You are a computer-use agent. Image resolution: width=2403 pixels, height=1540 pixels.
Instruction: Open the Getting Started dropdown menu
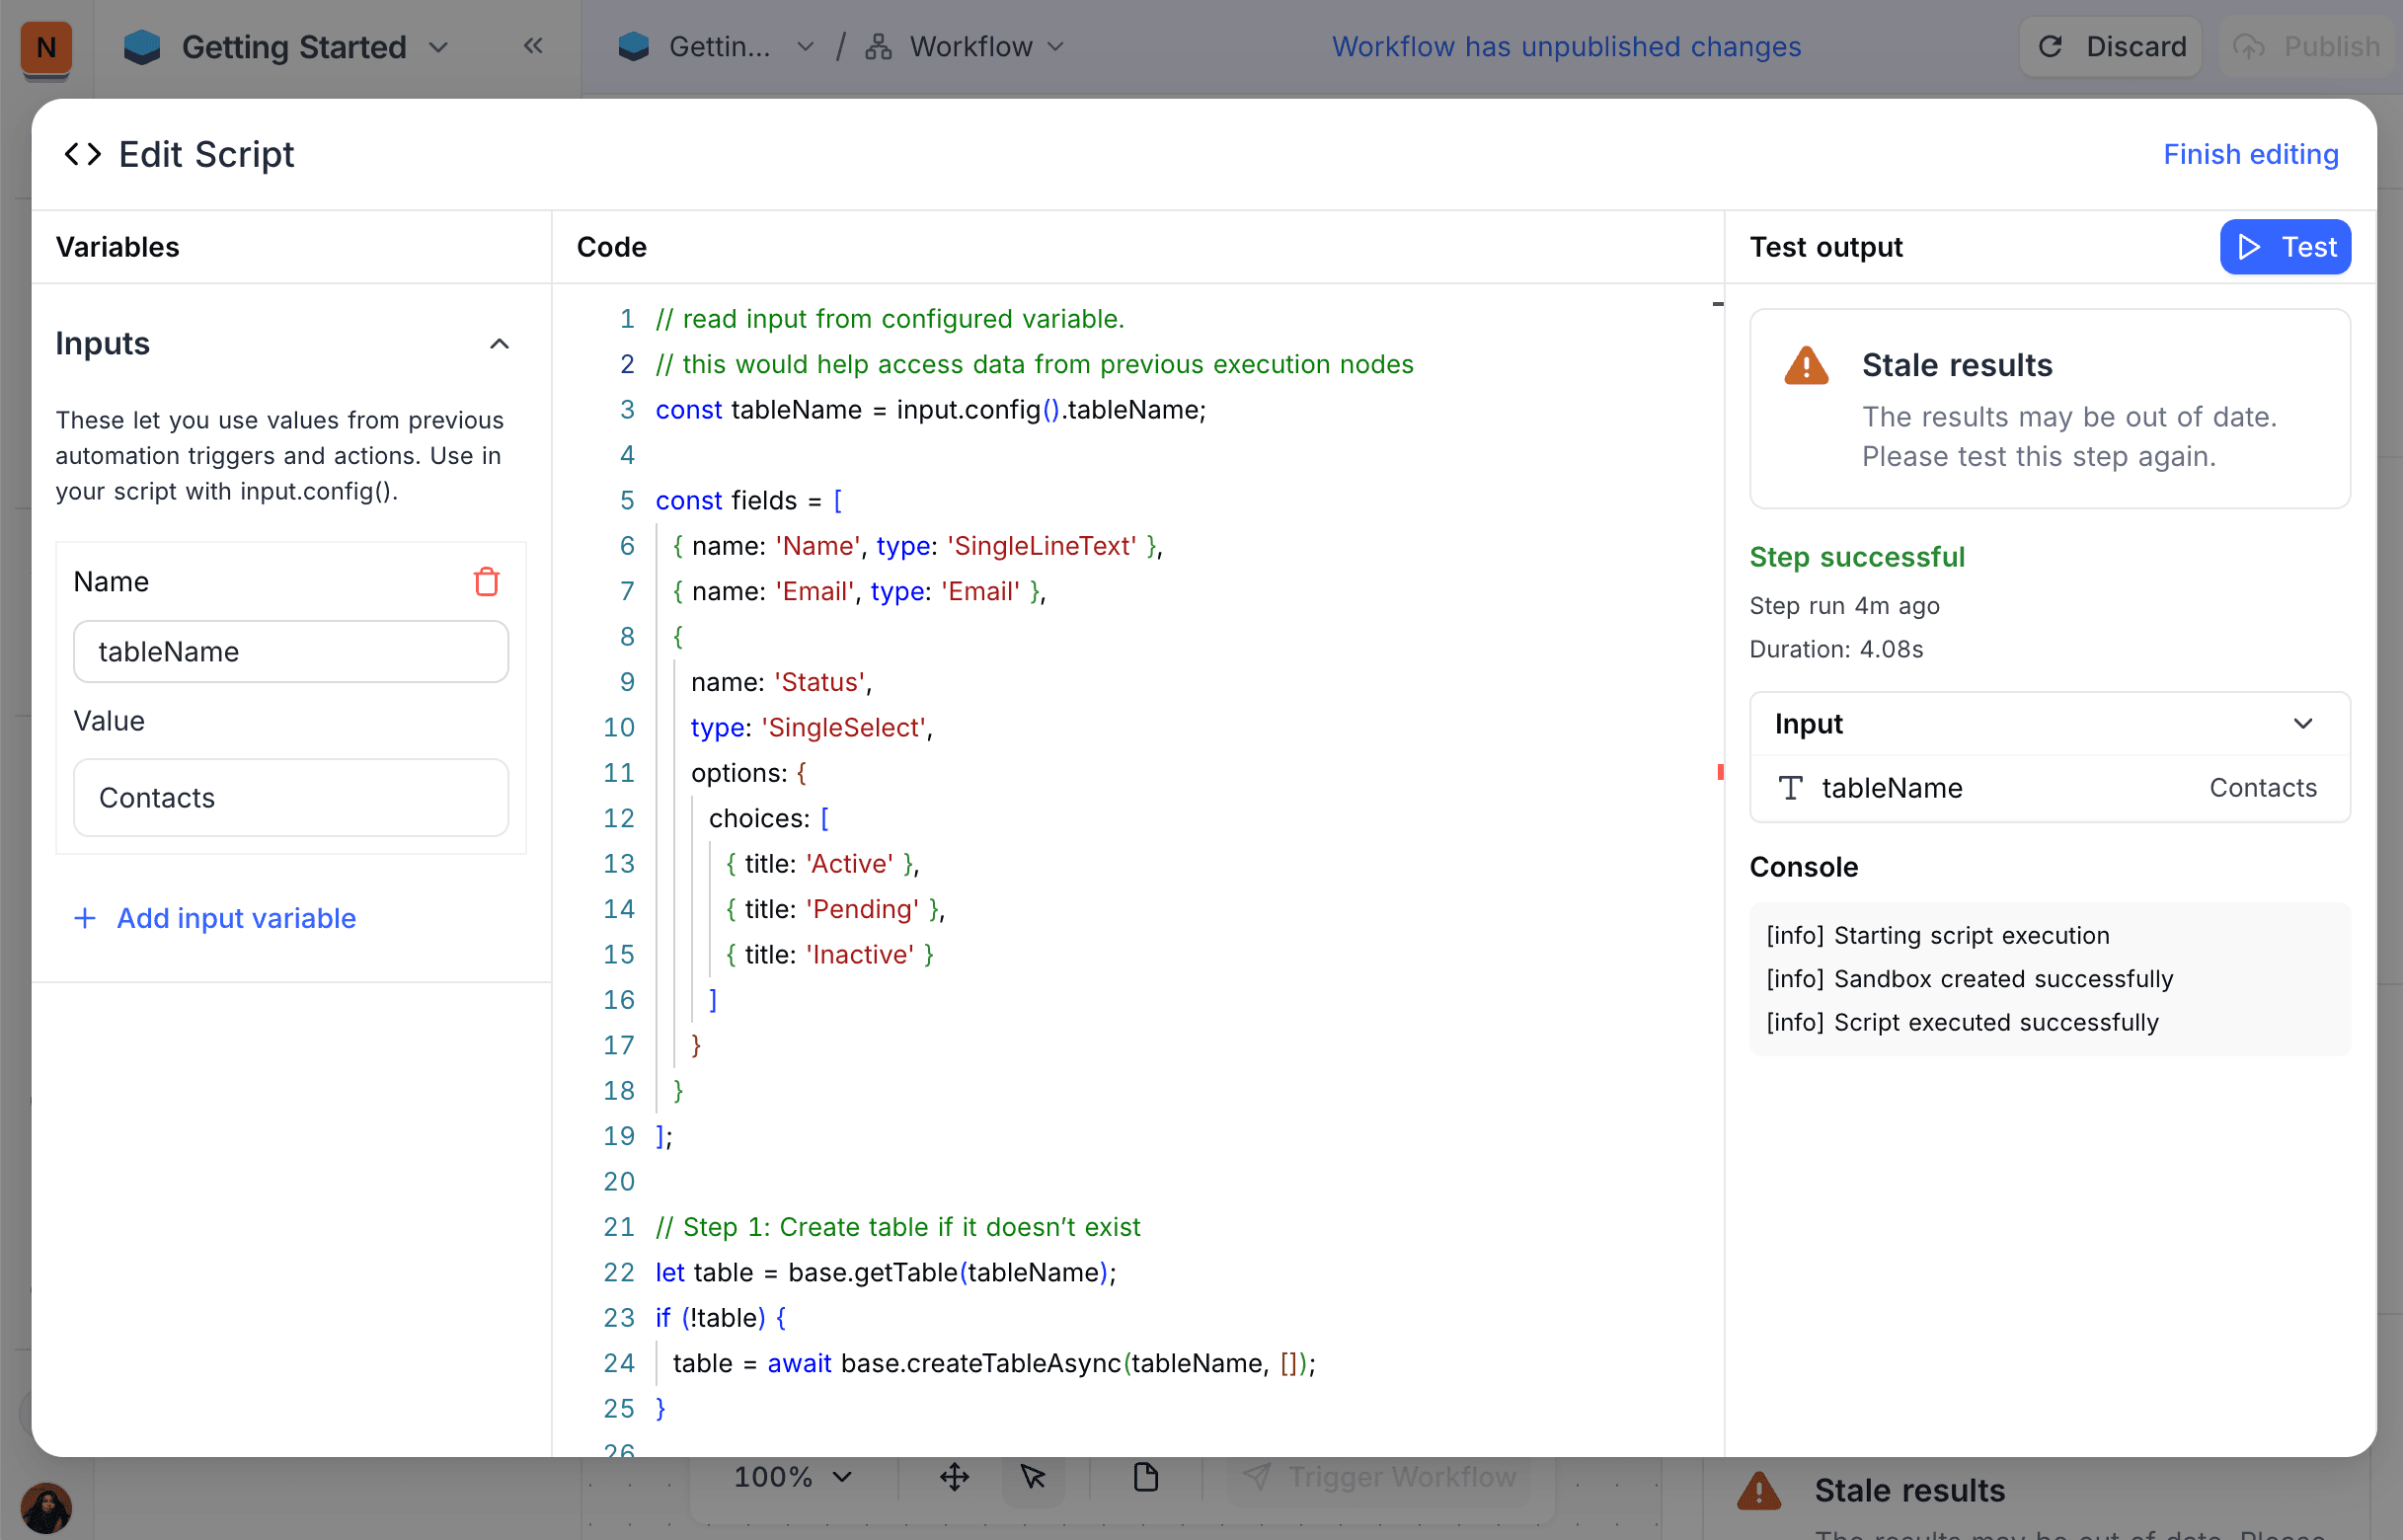pos(438,47)
